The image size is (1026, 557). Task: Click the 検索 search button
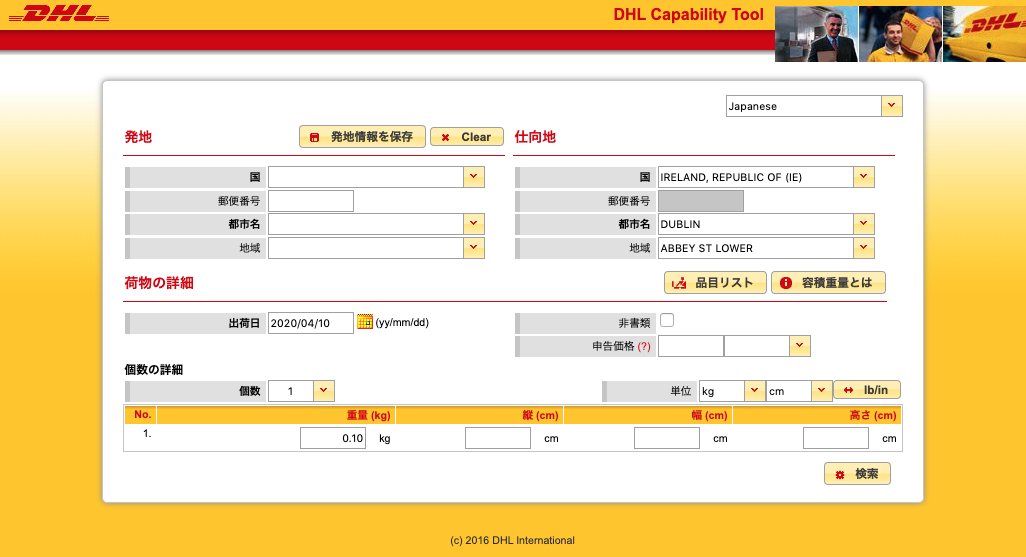click(x=857, y=474)
